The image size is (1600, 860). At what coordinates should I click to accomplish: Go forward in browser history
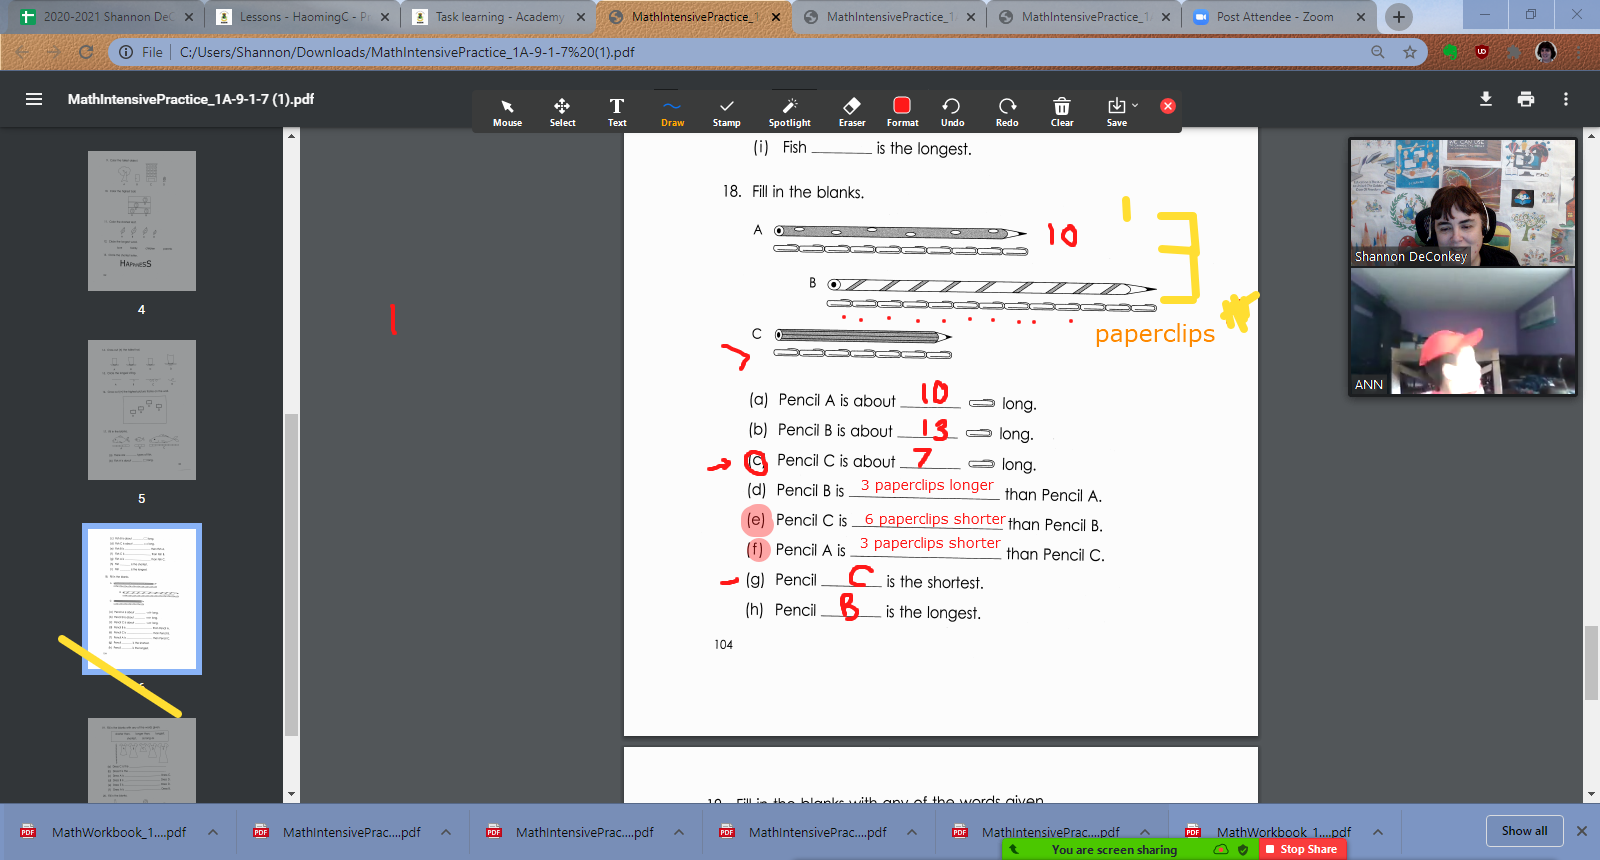[54, 52]
